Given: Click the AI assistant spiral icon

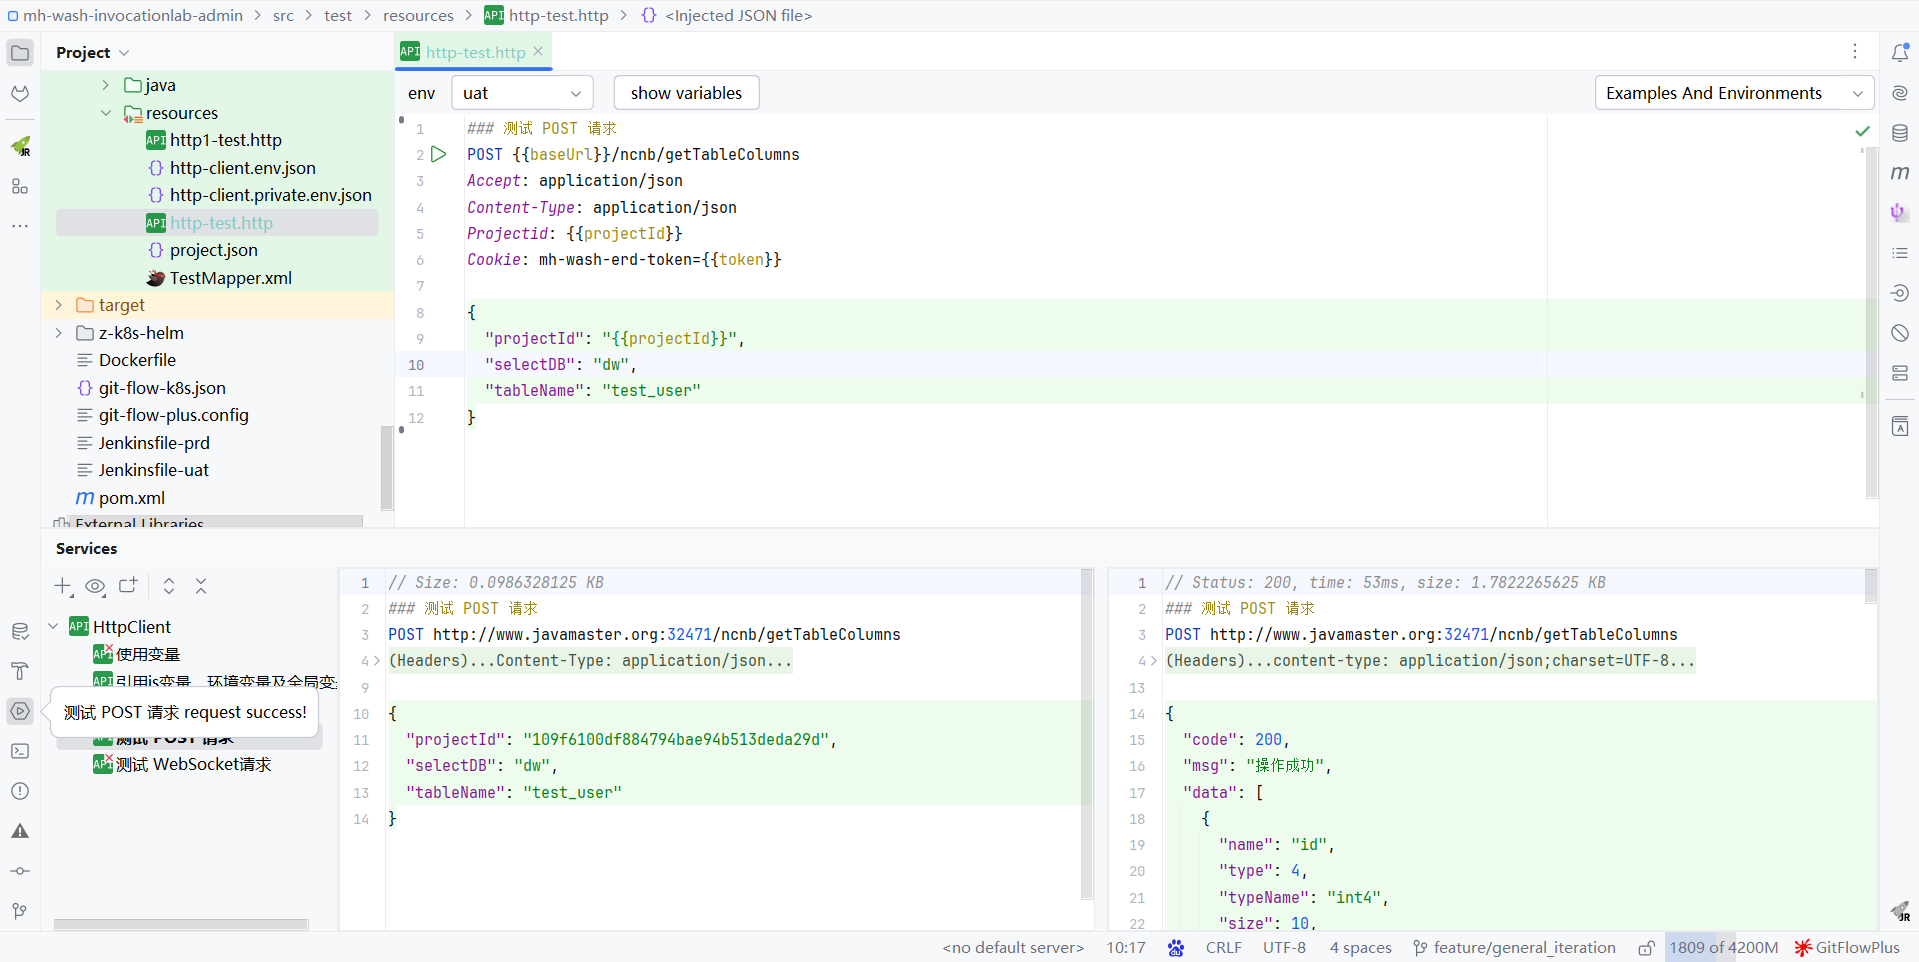Looking at the screenshot, I should point(1900,93).
